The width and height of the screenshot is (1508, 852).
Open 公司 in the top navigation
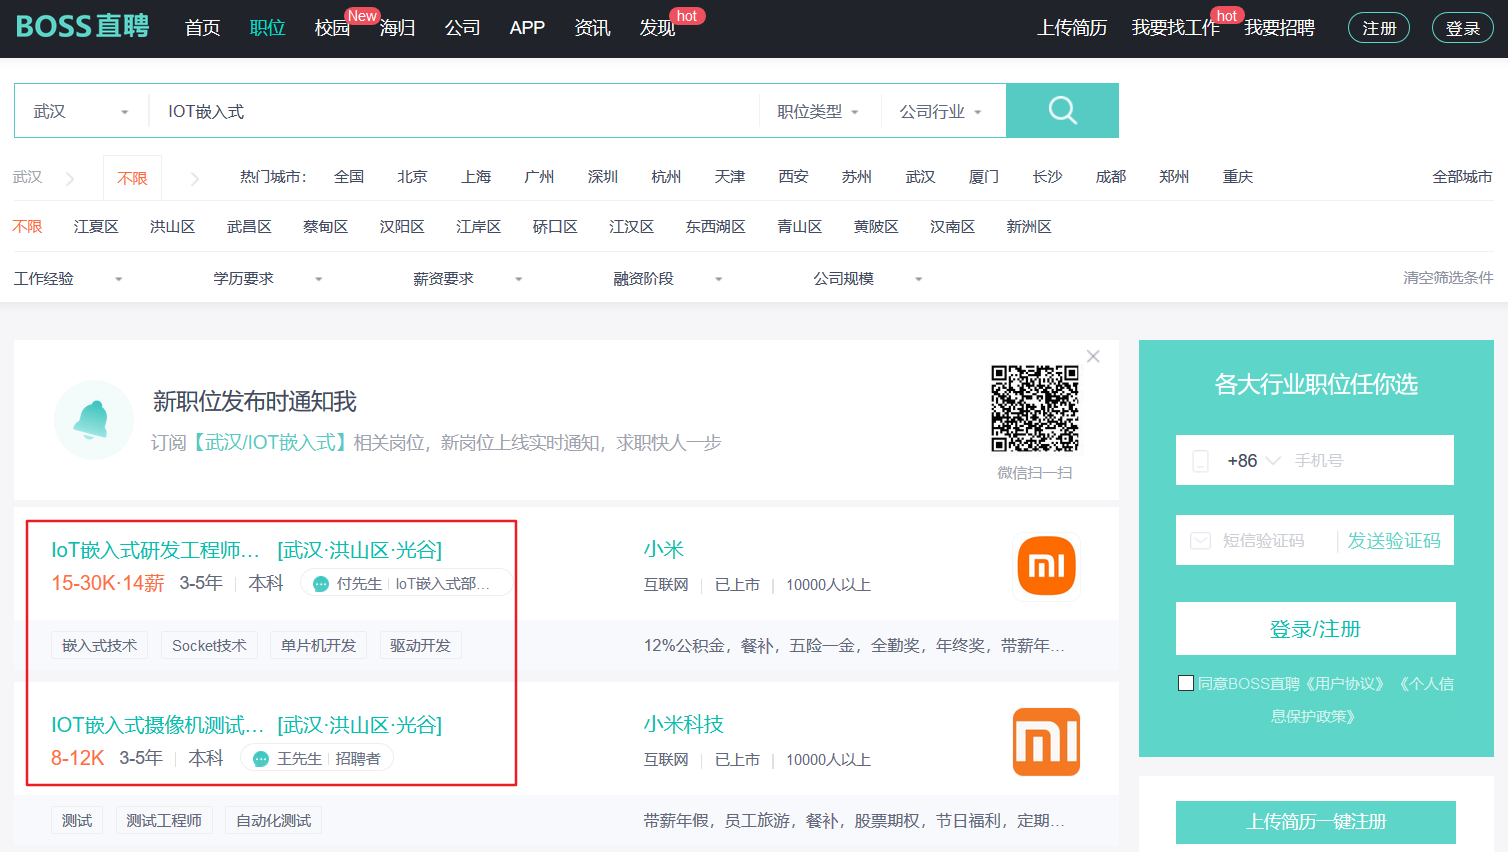[x=462, y=28]
